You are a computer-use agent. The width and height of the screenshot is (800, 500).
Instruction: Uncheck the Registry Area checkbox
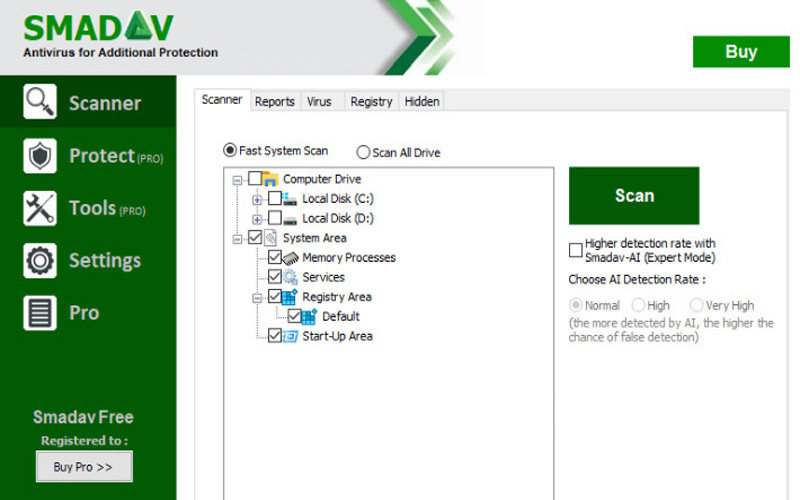[x=274, y=296]
